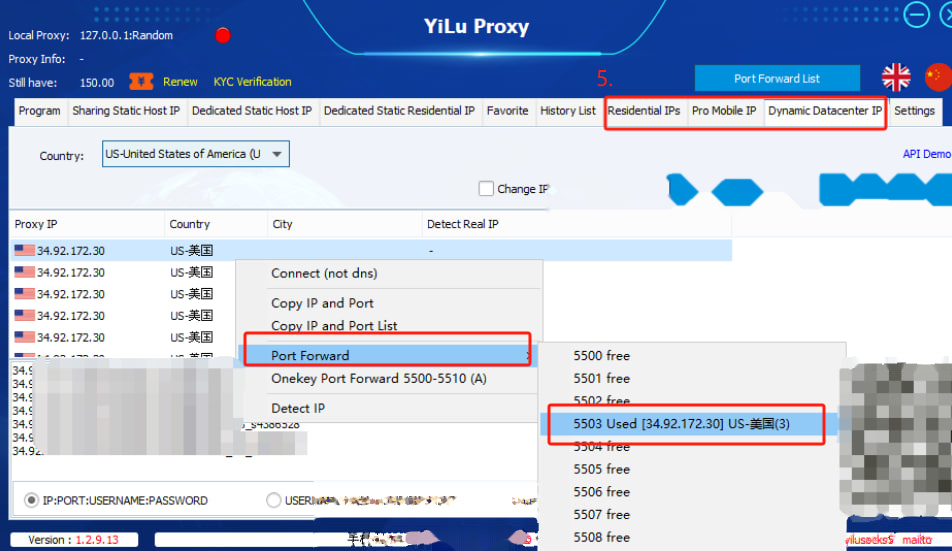Screen dimensions: 952x551
Task: Minimize the YiLu Proxy window
Action: (916, 15)
